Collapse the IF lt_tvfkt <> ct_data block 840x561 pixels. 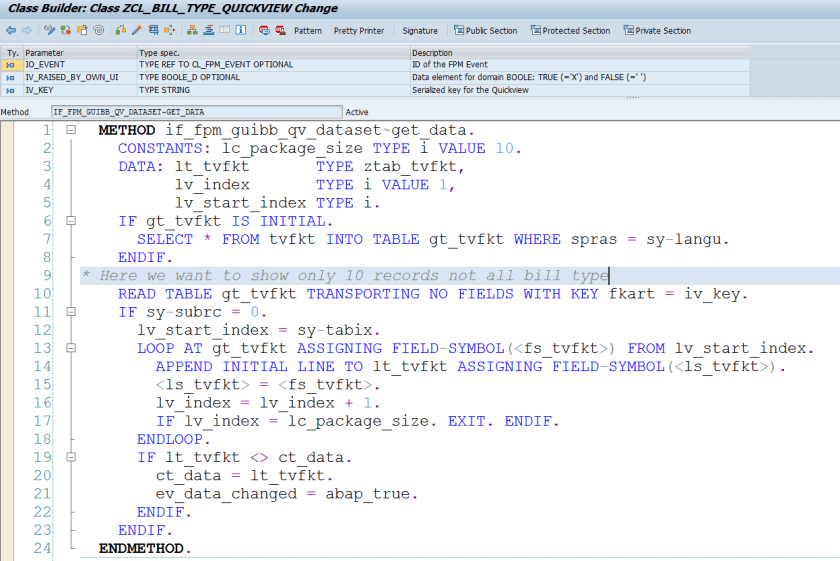click(x=71, y=457)
